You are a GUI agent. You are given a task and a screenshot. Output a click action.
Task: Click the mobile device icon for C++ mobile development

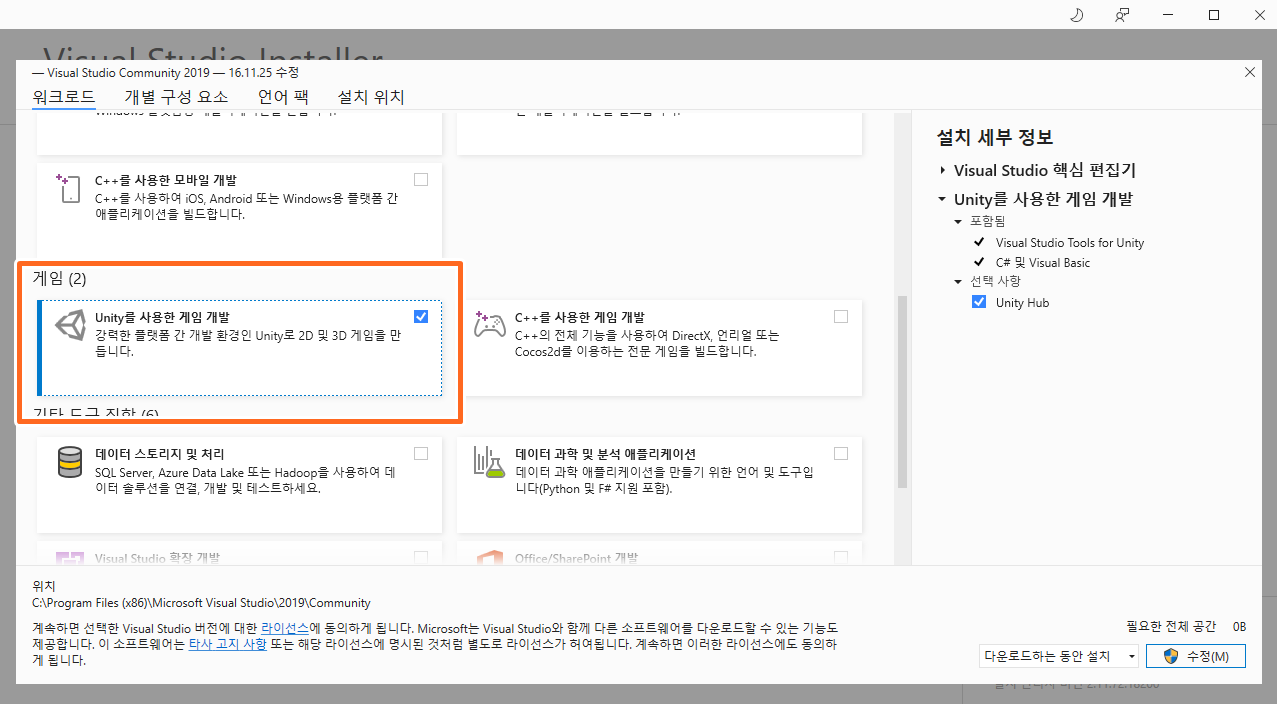69,188
